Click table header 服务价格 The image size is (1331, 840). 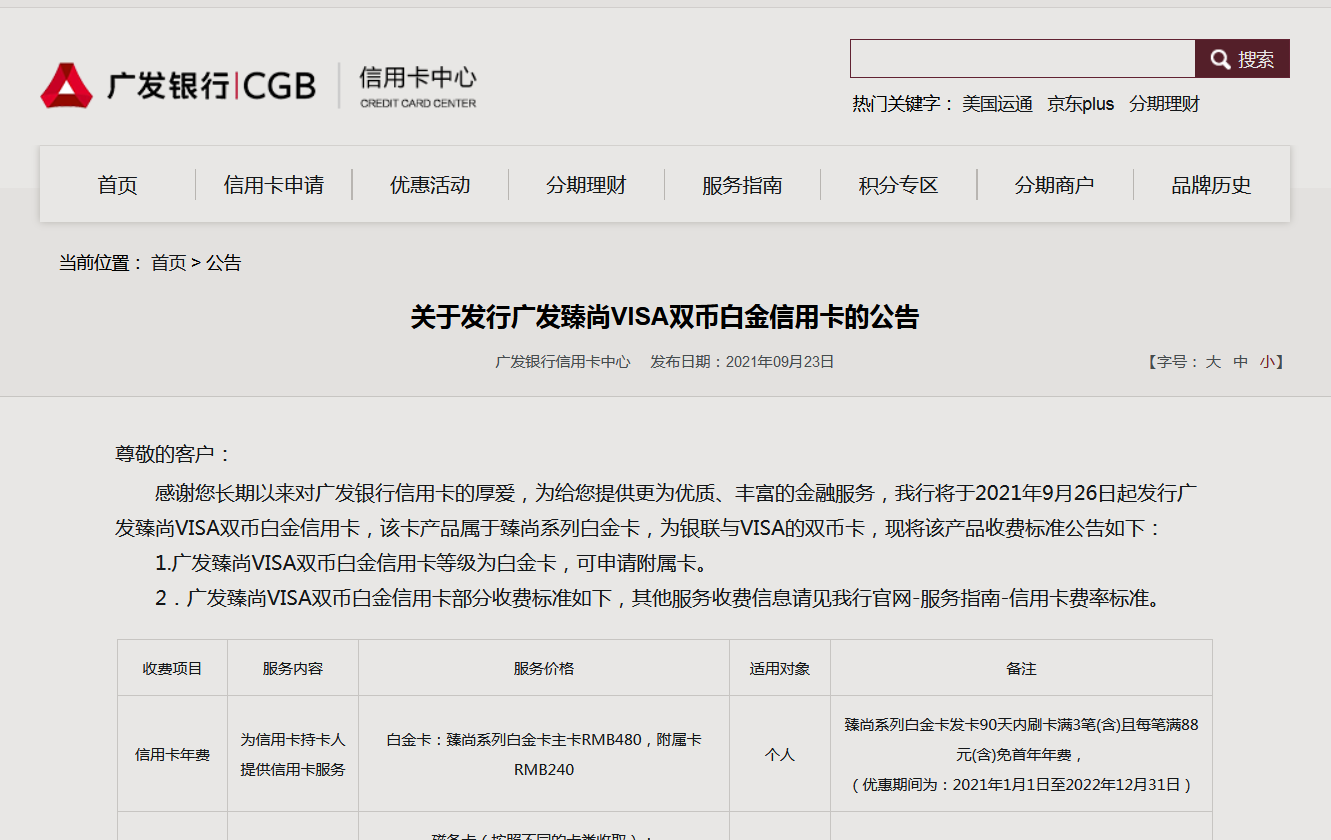pyautogui.click(x=544, y=668)
